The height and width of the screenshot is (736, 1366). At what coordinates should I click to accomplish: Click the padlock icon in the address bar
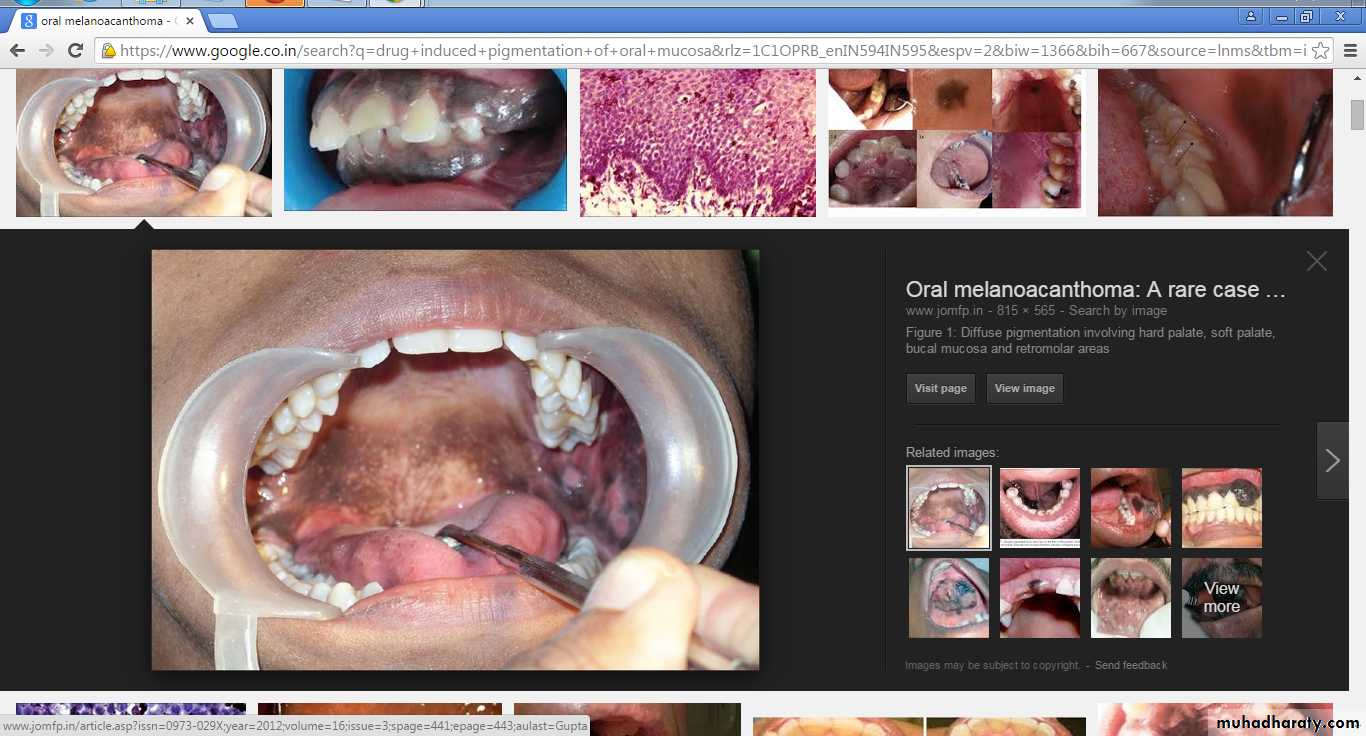108,51
